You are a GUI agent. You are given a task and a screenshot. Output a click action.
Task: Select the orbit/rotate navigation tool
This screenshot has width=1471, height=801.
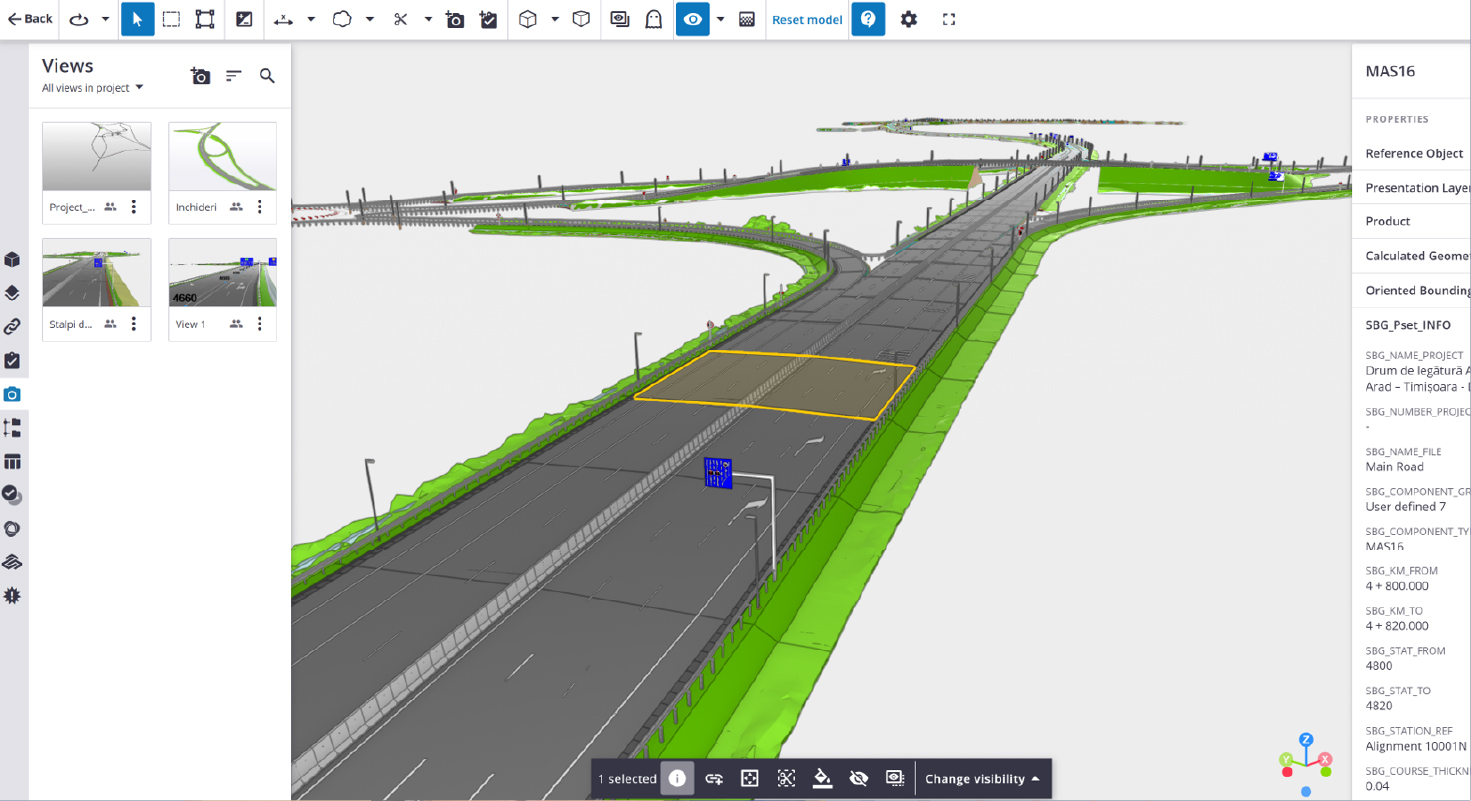click(79, 19)
